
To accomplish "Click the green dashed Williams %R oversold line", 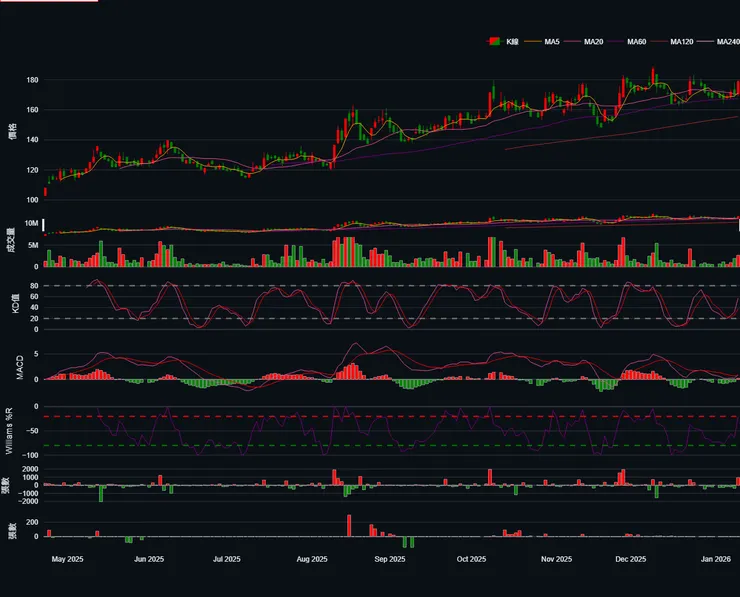I will (392, 446).
